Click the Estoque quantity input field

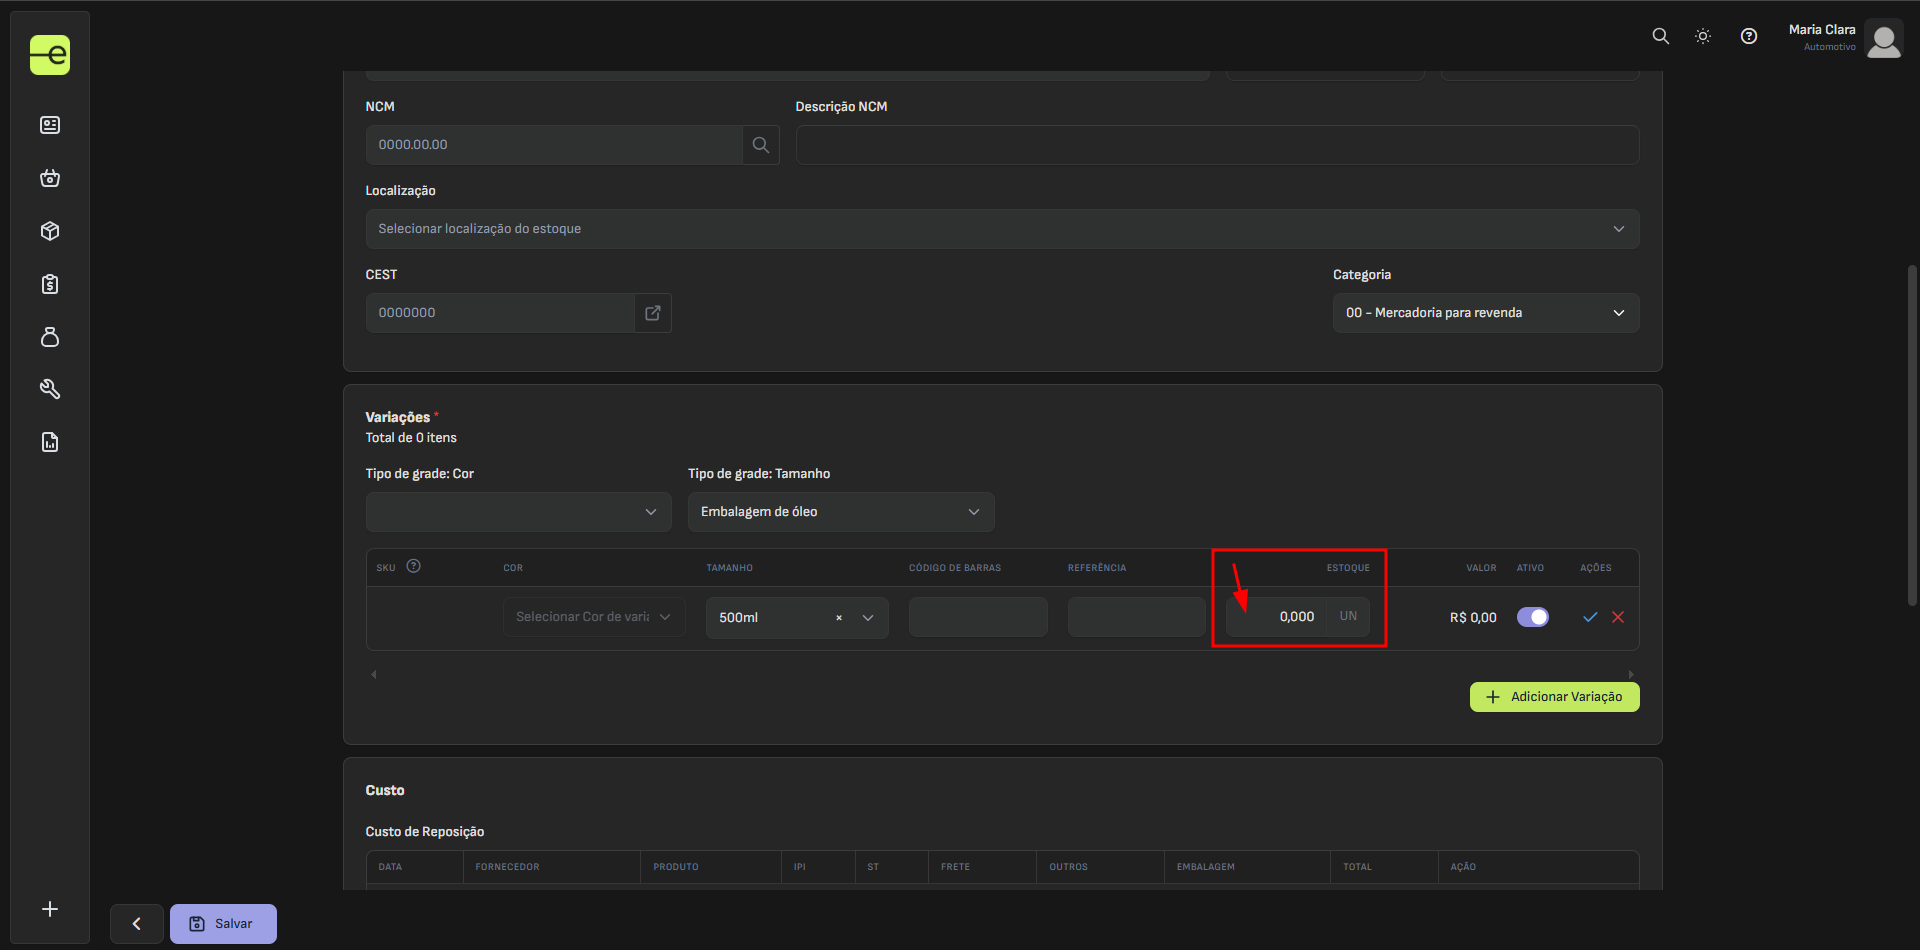(1277, 617)
